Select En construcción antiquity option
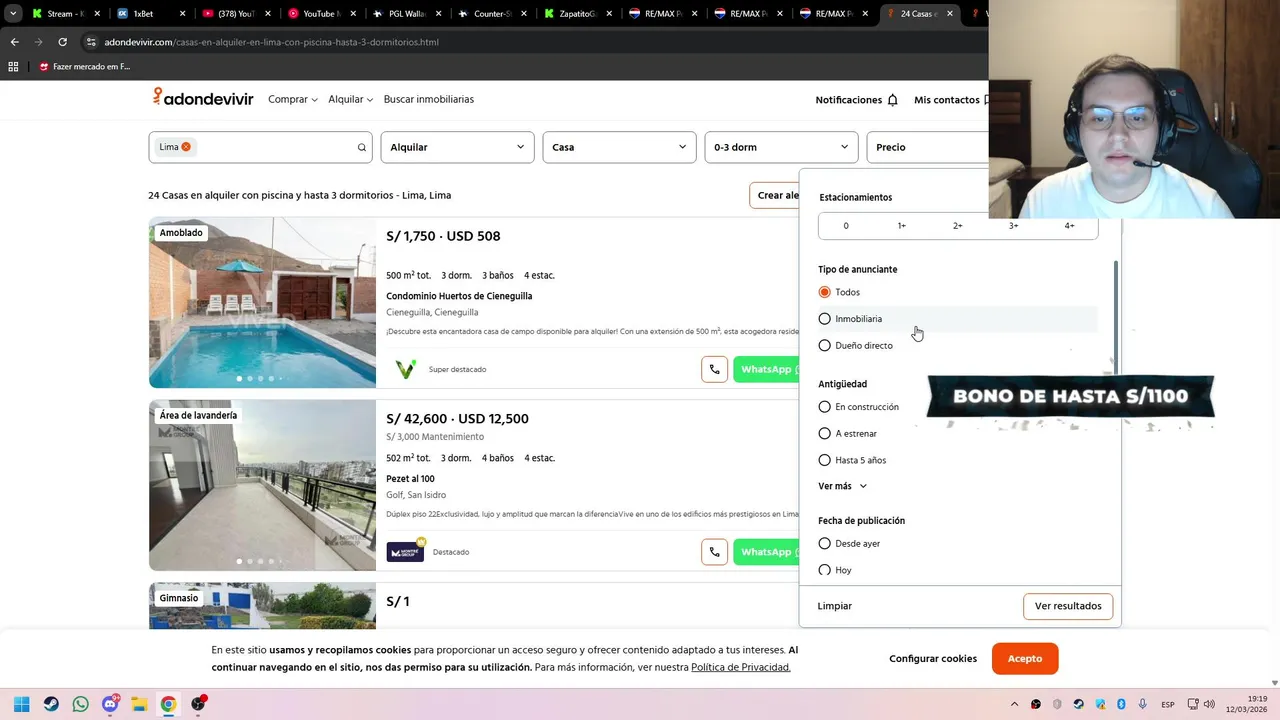This screenshot has height=720, width=1280. (x=824, y=407)
